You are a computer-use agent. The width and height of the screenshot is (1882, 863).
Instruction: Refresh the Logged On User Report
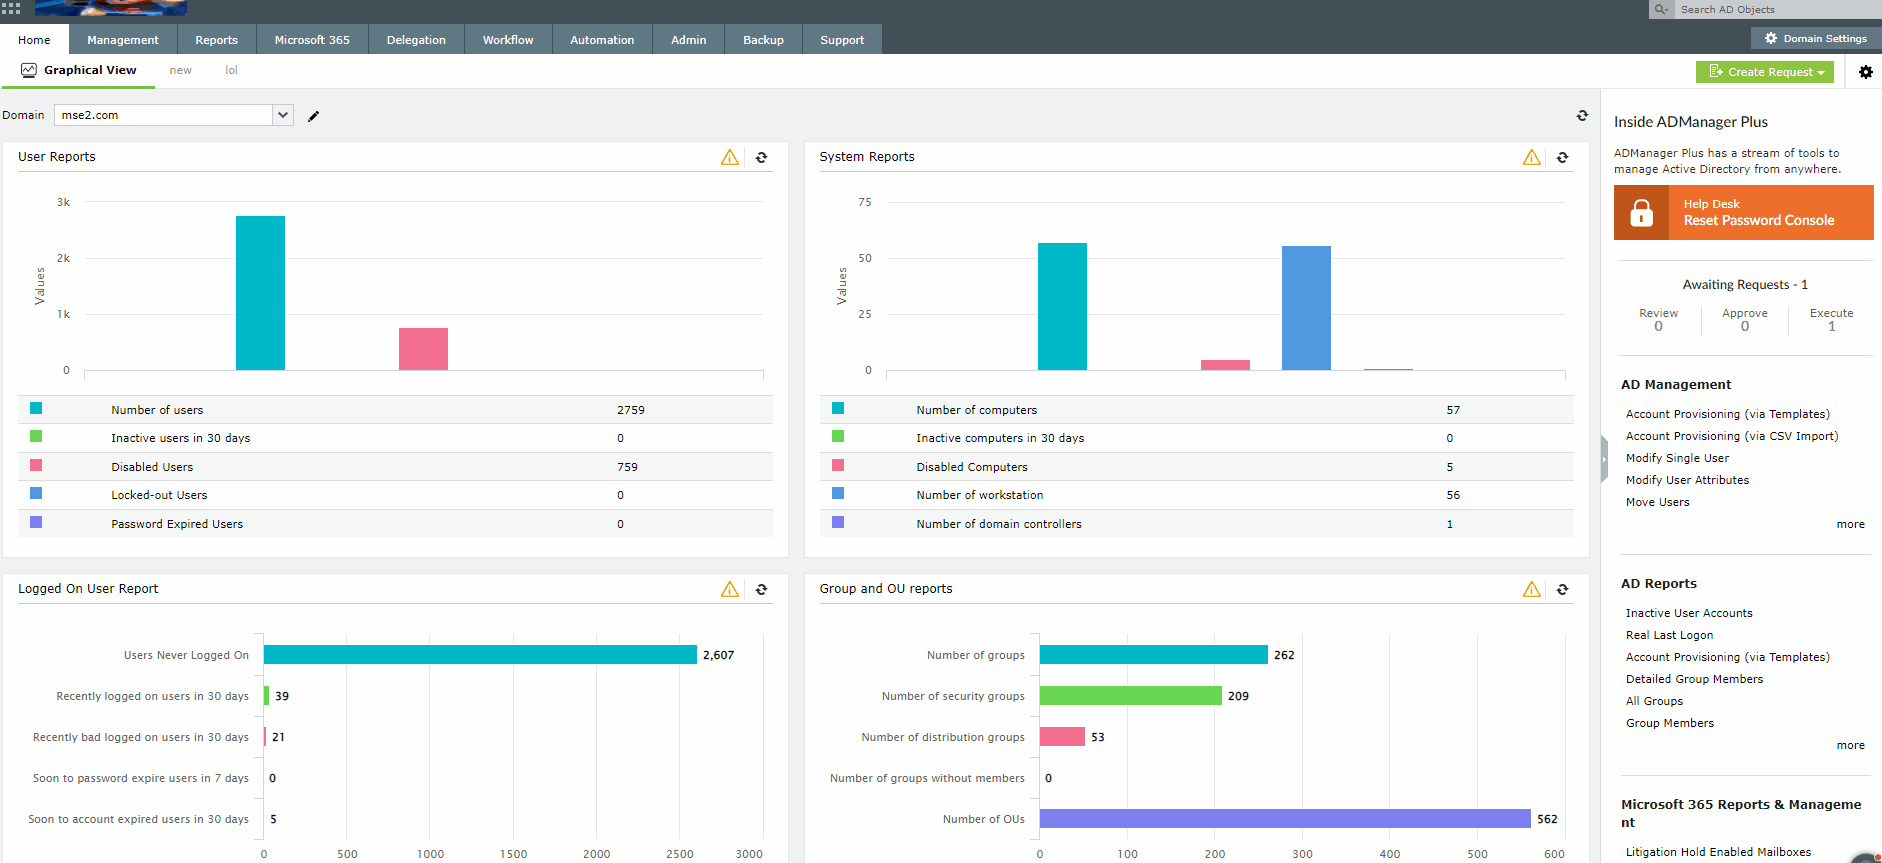761,590
